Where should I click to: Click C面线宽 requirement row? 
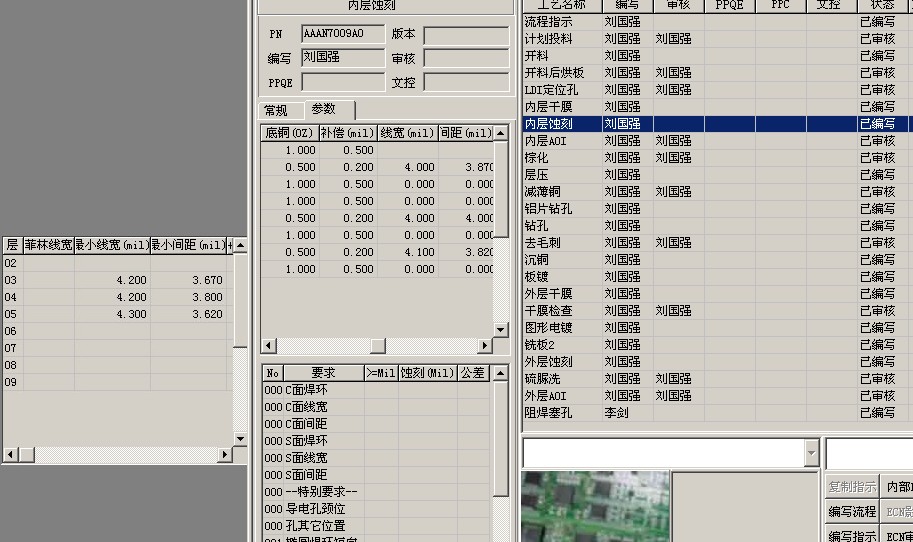point(376,406)
